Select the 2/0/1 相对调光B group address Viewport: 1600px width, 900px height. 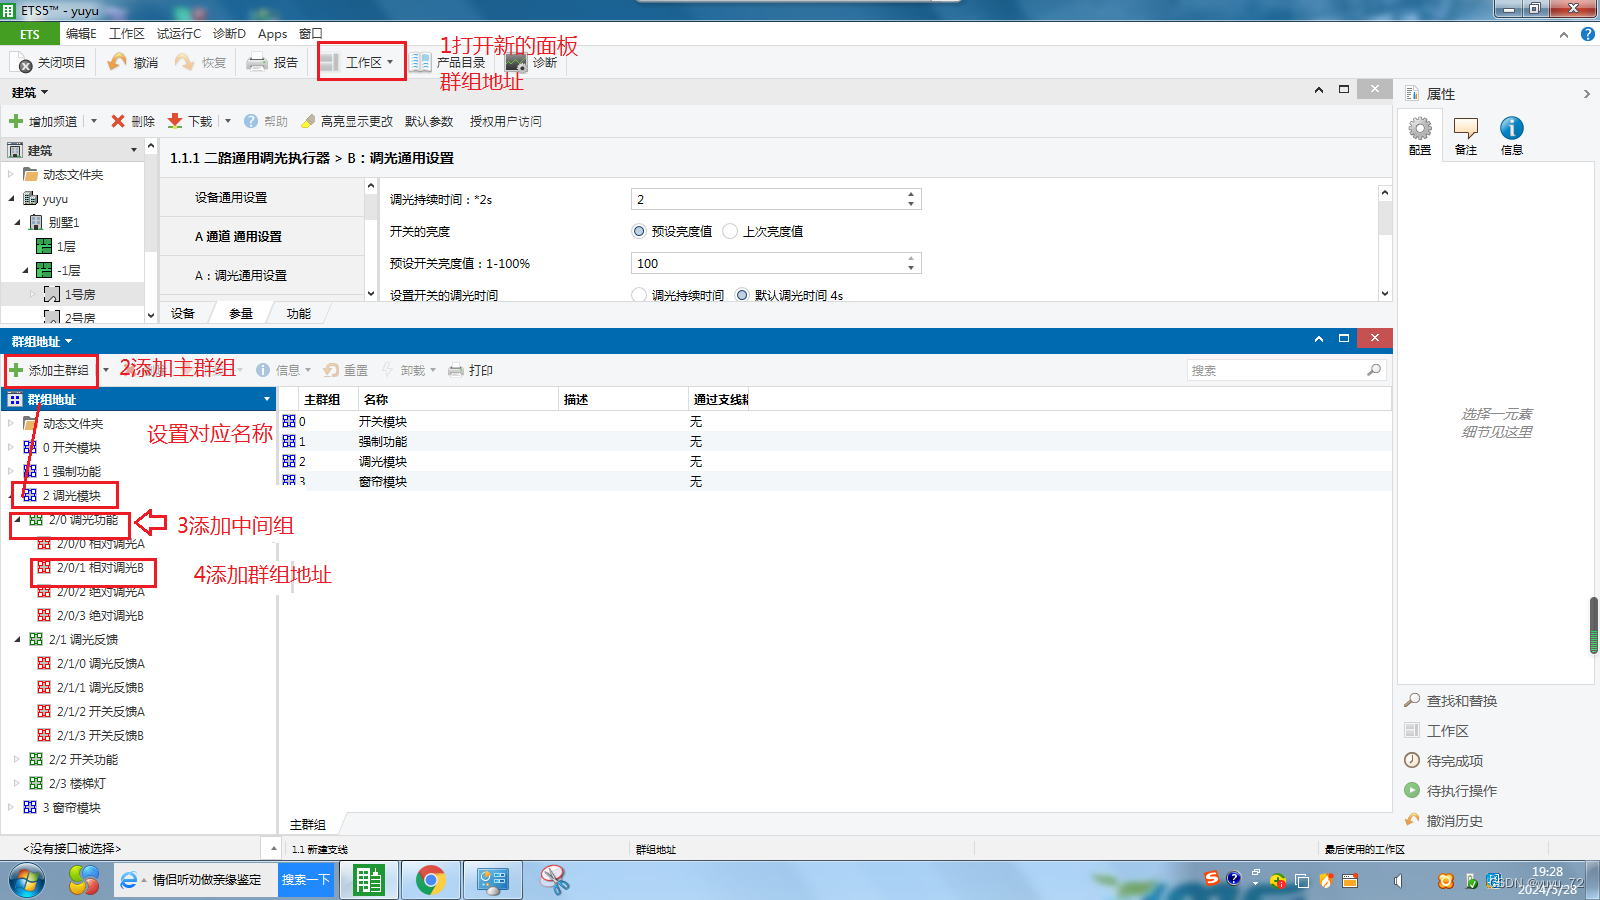pos(100,567)
